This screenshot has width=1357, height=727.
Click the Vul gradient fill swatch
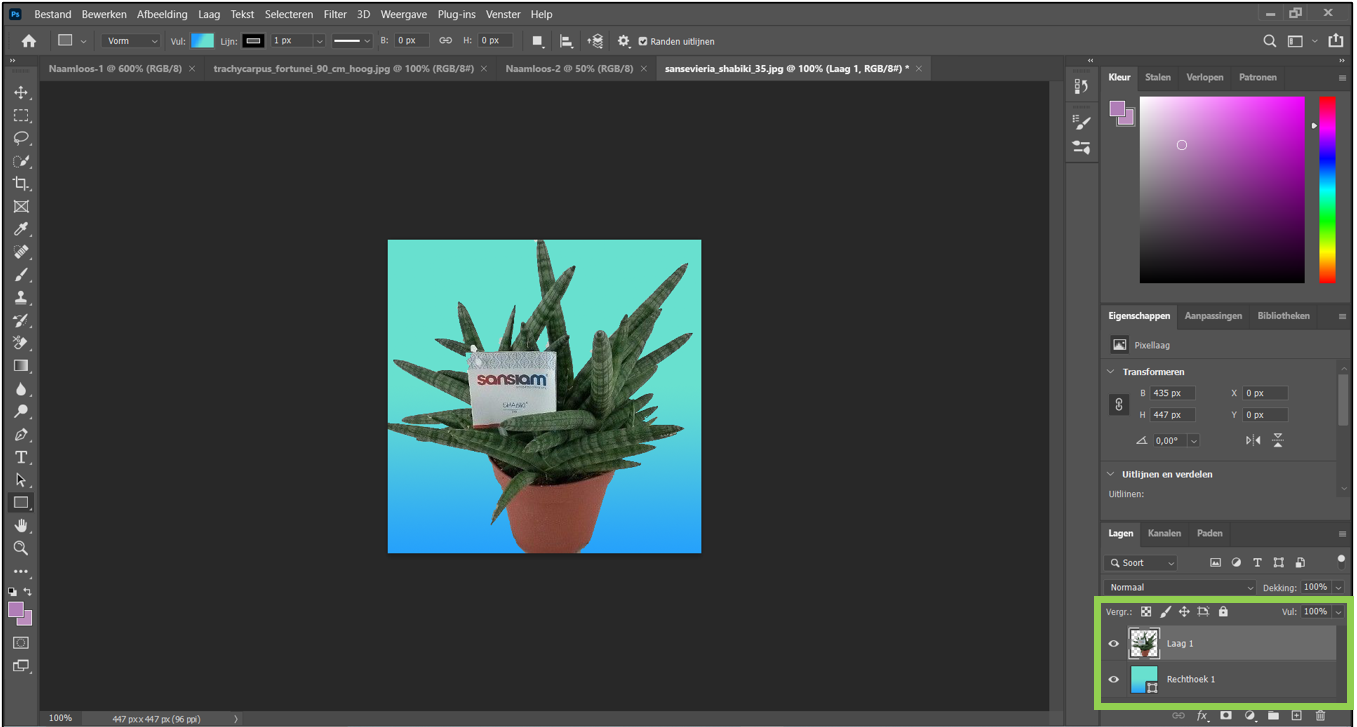[203, 41]
